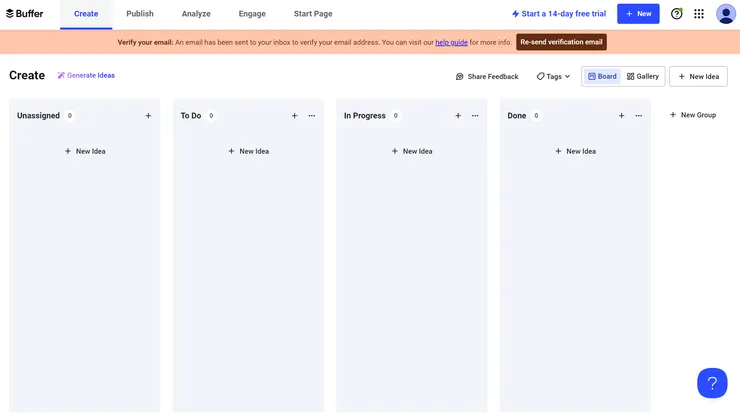Open the floating help chat button
740x413 pixels.
pyautogui.click(x=712, y=383)
